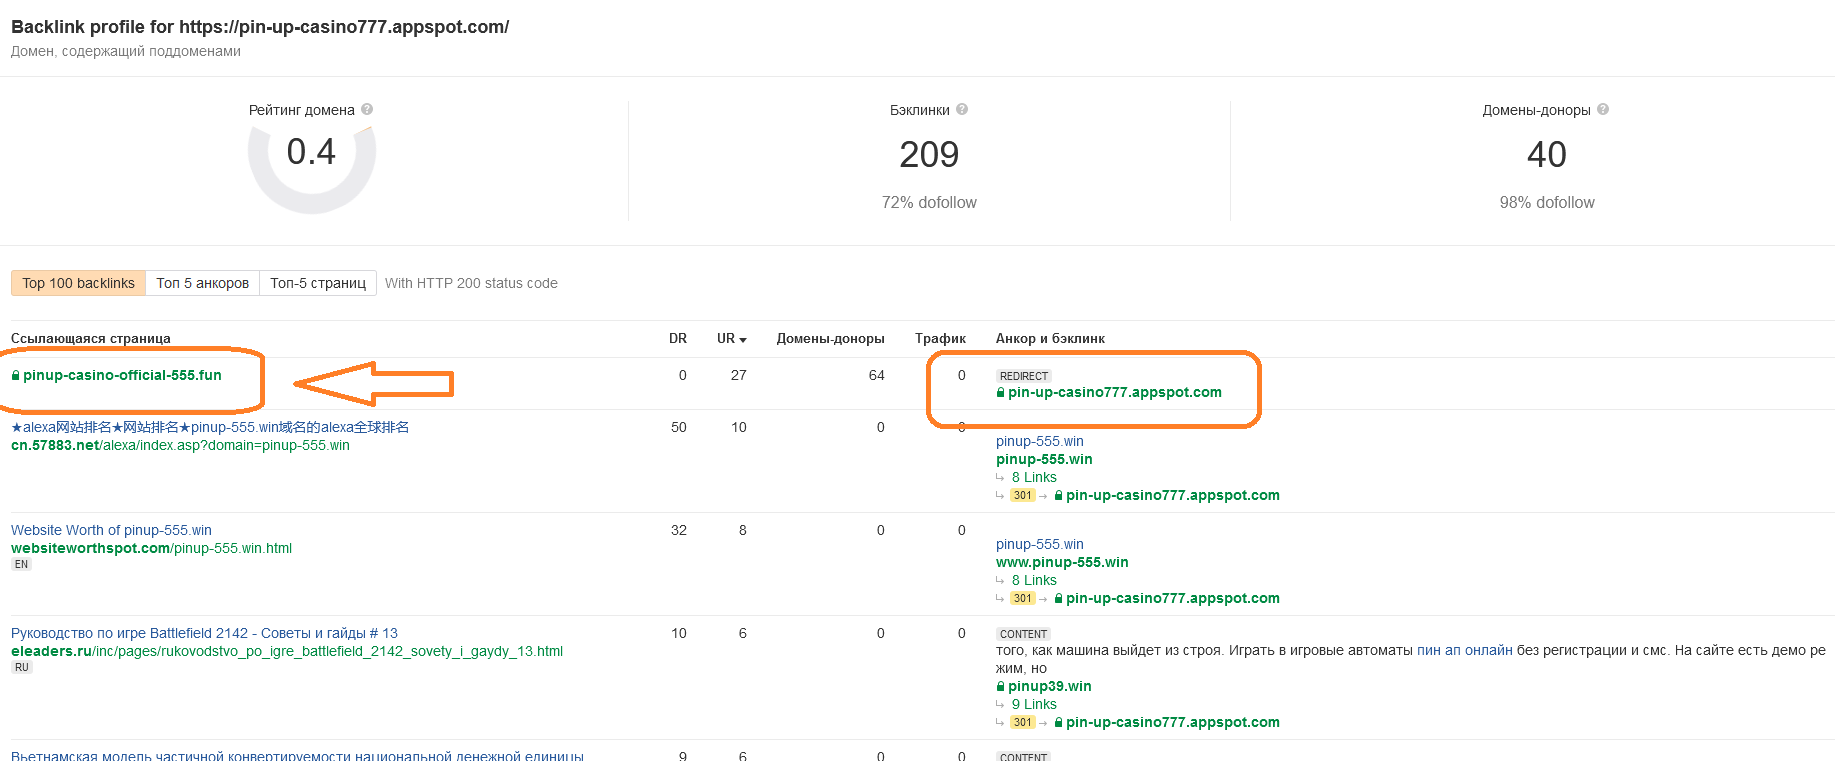Expand 8 Links under www.pinup-555.win

(x=1034, y=580)
